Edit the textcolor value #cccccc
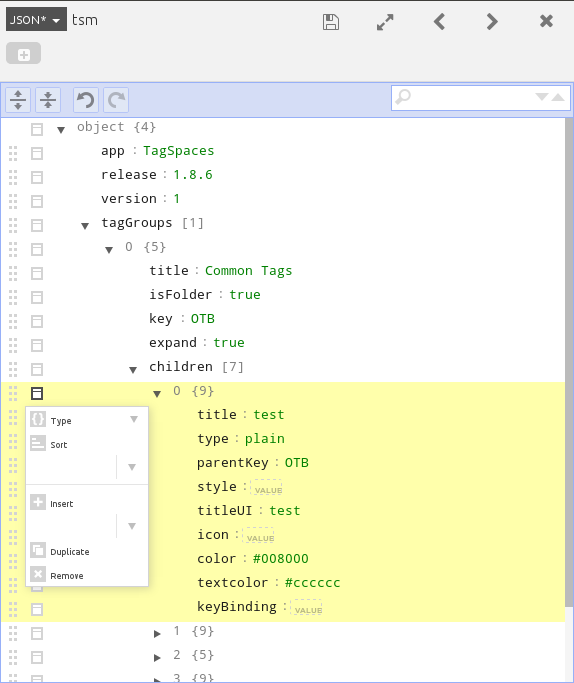 (312, 583)
